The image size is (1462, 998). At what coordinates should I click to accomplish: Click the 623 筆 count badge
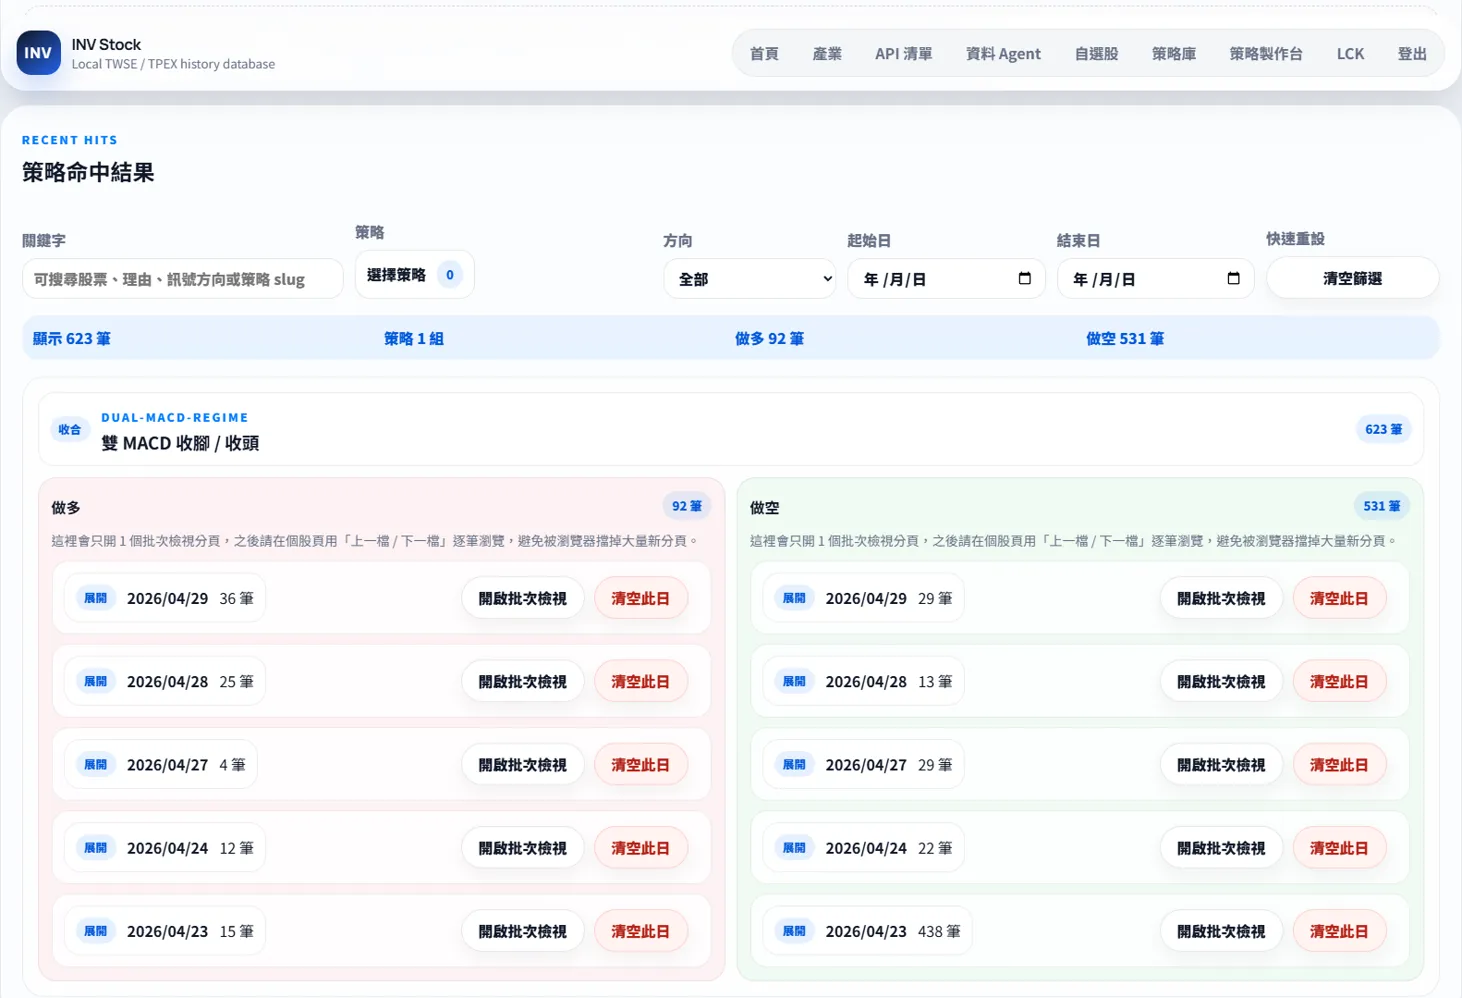[x=1384, y=430]
